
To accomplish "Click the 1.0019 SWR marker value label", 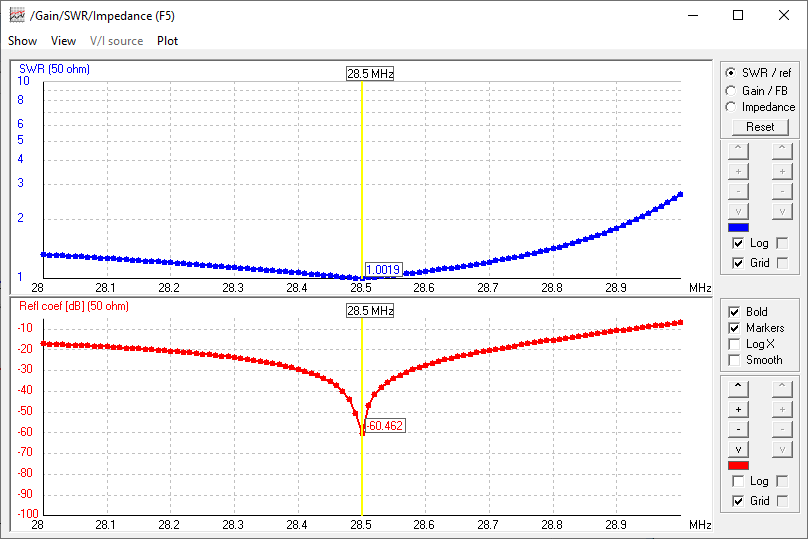I will (x=384, y=270).
